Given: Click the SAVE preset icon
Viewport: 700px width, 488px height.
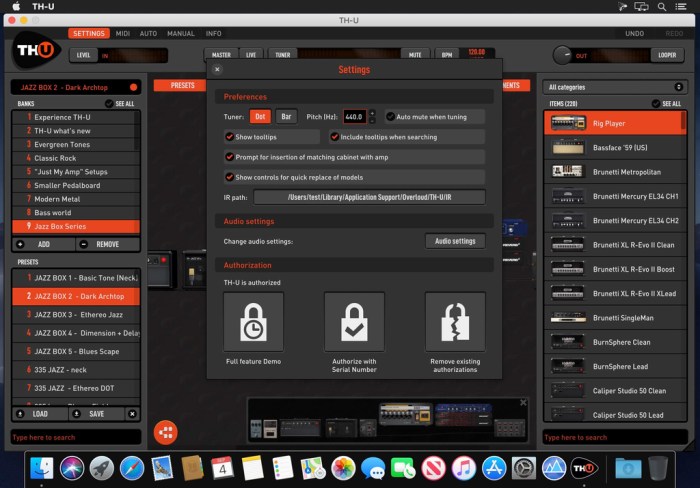Looking at the screenshot, I should [76, 414].
